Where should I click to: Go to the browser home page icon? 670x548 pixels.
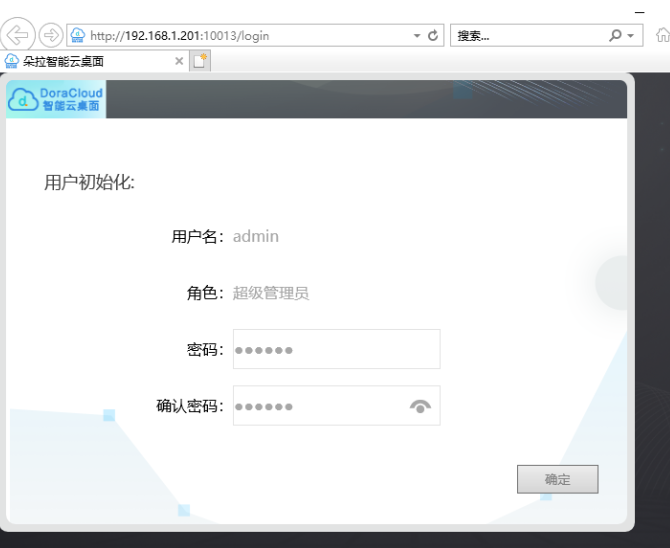pos(662,35)
